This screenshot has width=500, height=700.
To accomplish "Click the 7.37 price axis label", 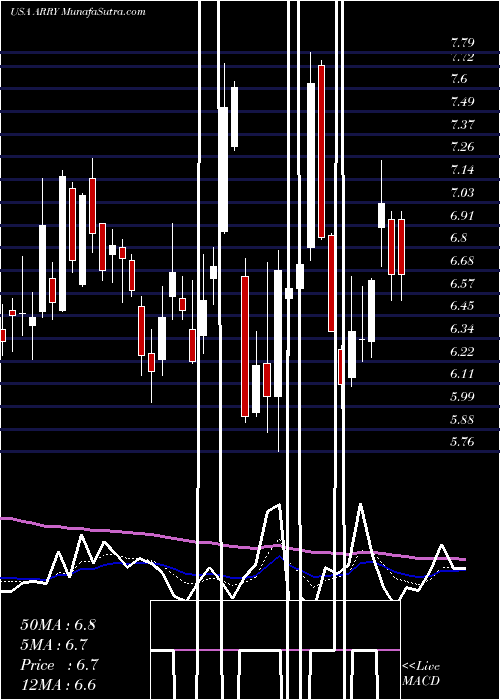I will pyautogui.click(x=462, y=124).
